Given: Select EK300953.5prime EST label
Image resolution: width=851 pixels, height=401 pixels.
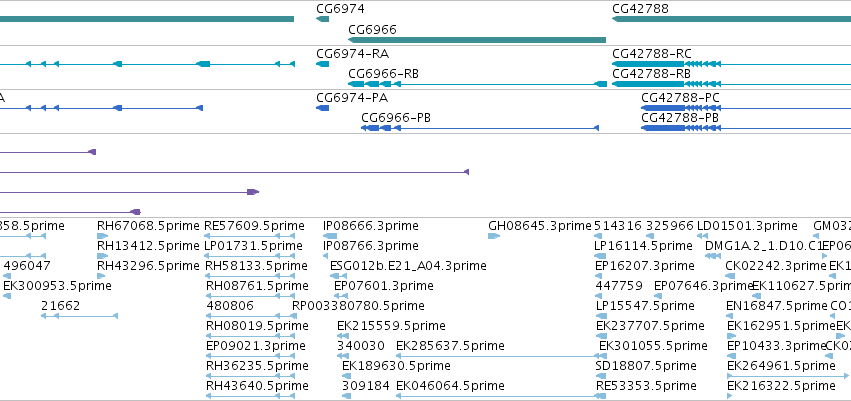Looking at the screenshot, I should [x=57, y=286].
